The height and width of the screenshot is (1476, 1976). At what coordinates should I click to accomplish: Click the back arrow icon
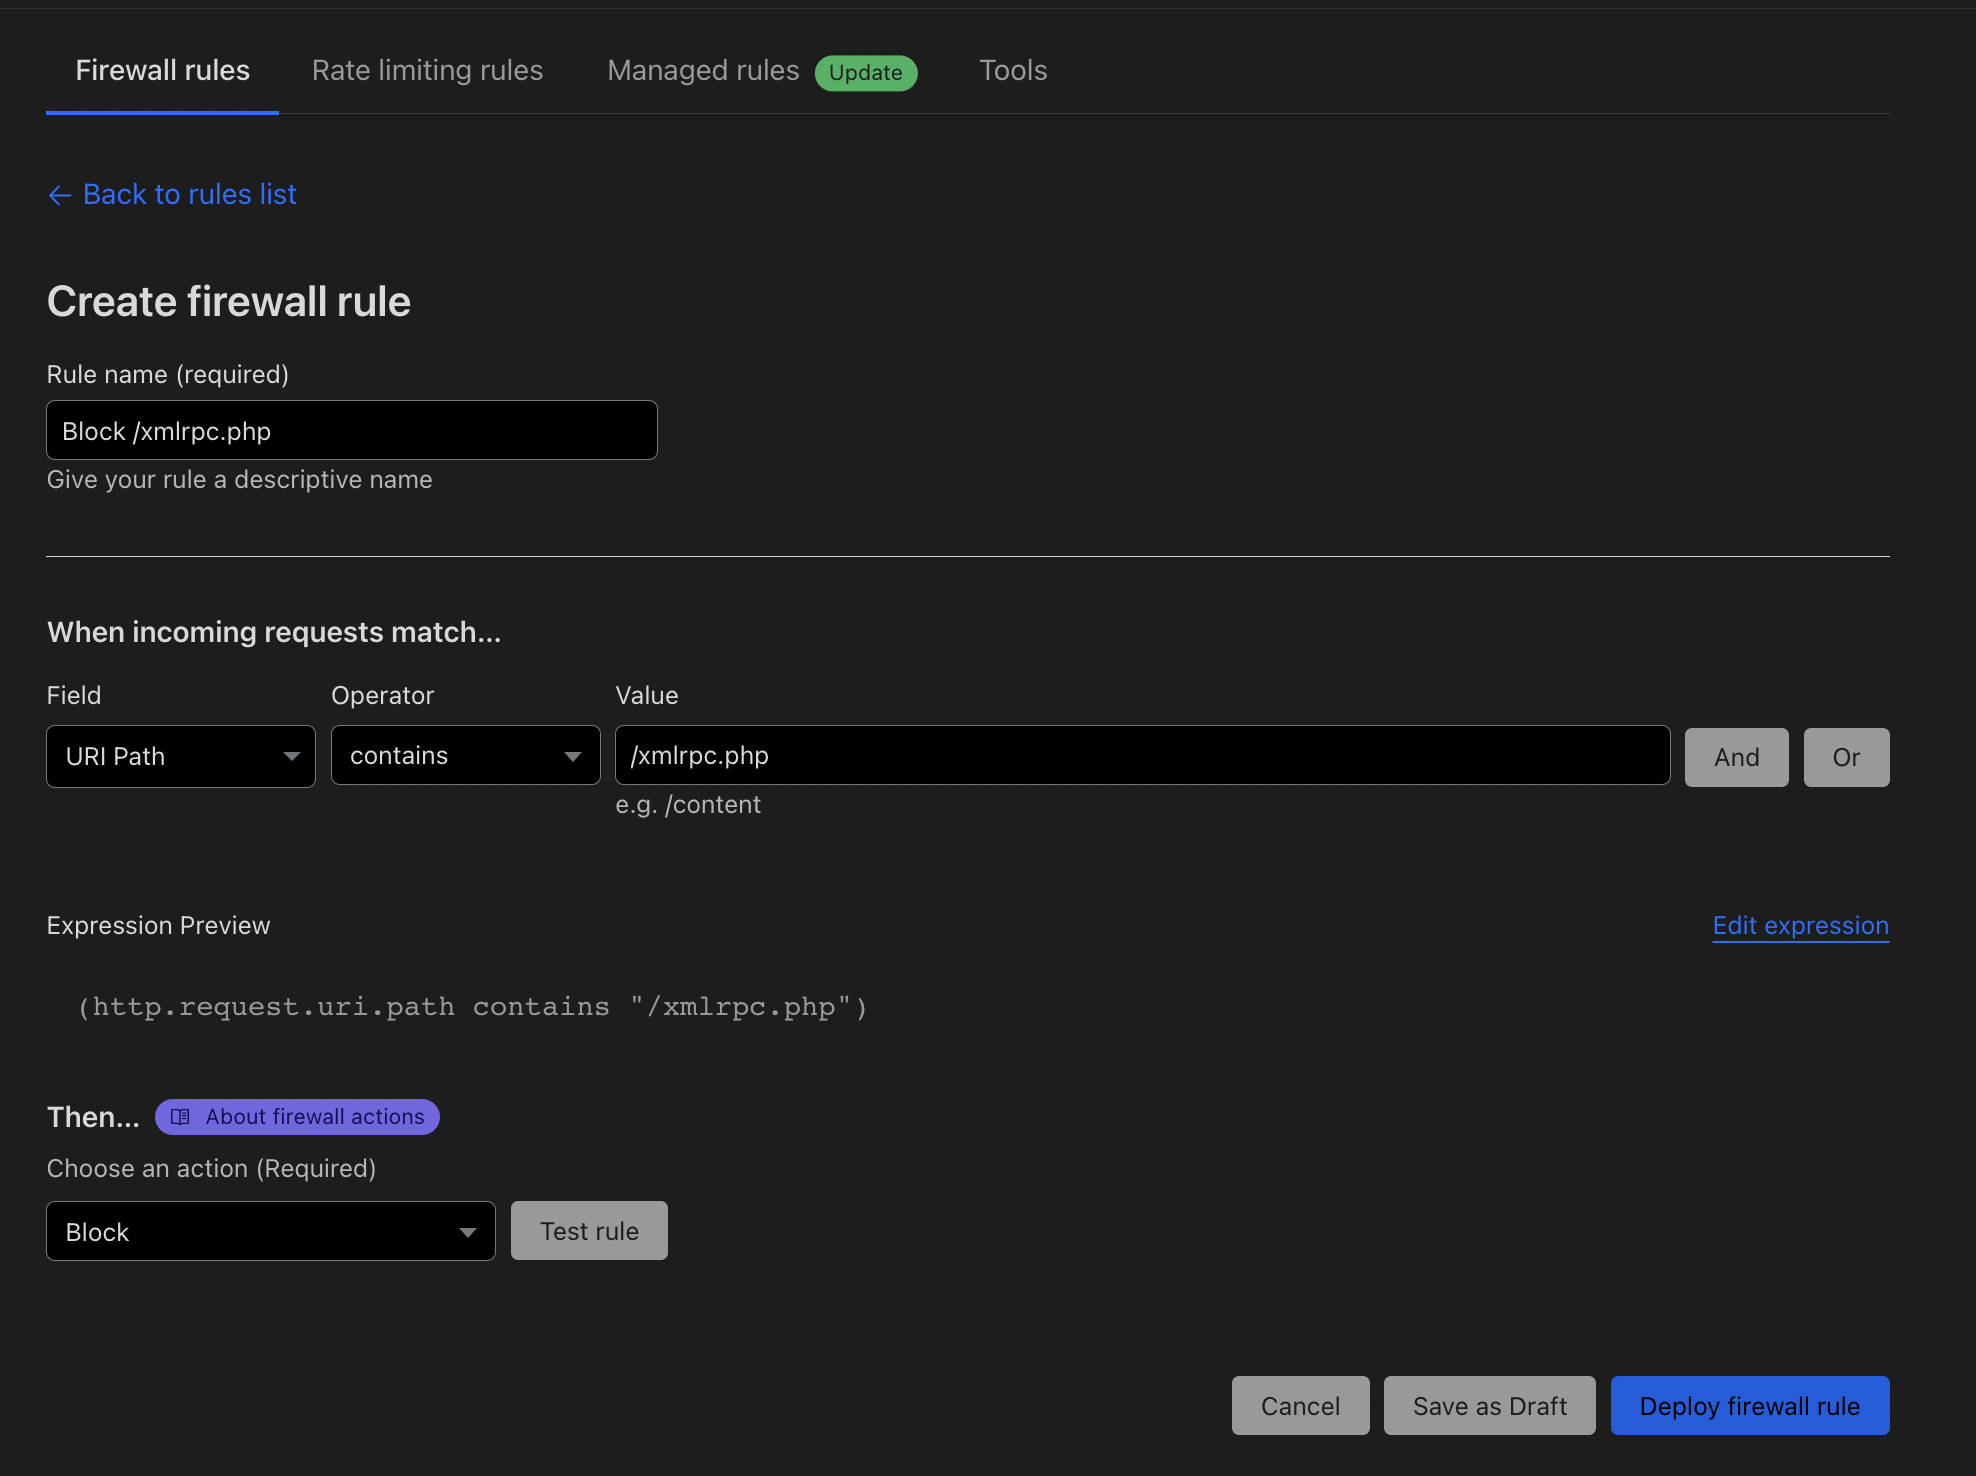coord(60,195)
